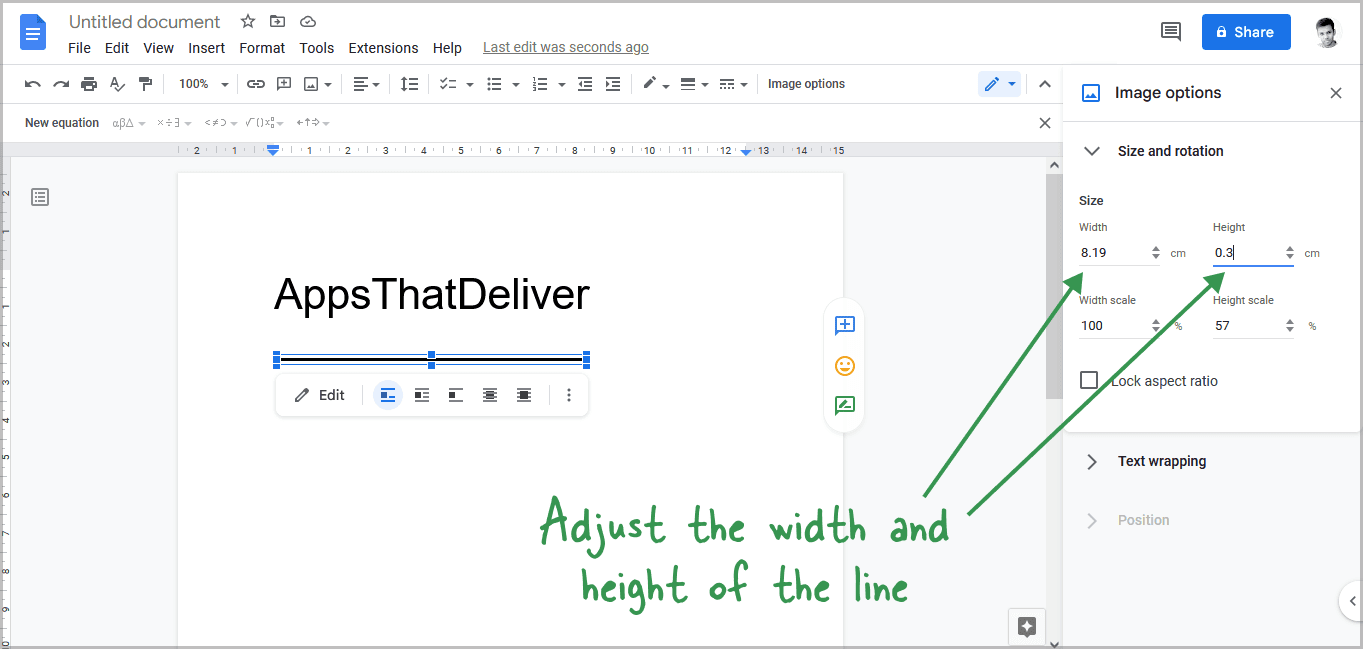Open border dash style dropdown
The image size is (1363, 649).
[733, 84]
